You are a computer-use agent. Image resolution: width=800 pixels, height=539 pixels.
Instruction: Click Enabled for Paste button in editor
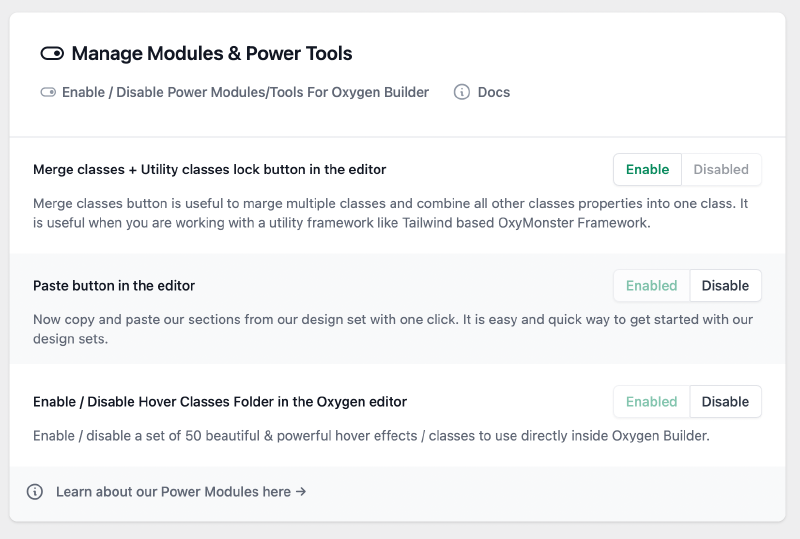click(x=651, y=286)
